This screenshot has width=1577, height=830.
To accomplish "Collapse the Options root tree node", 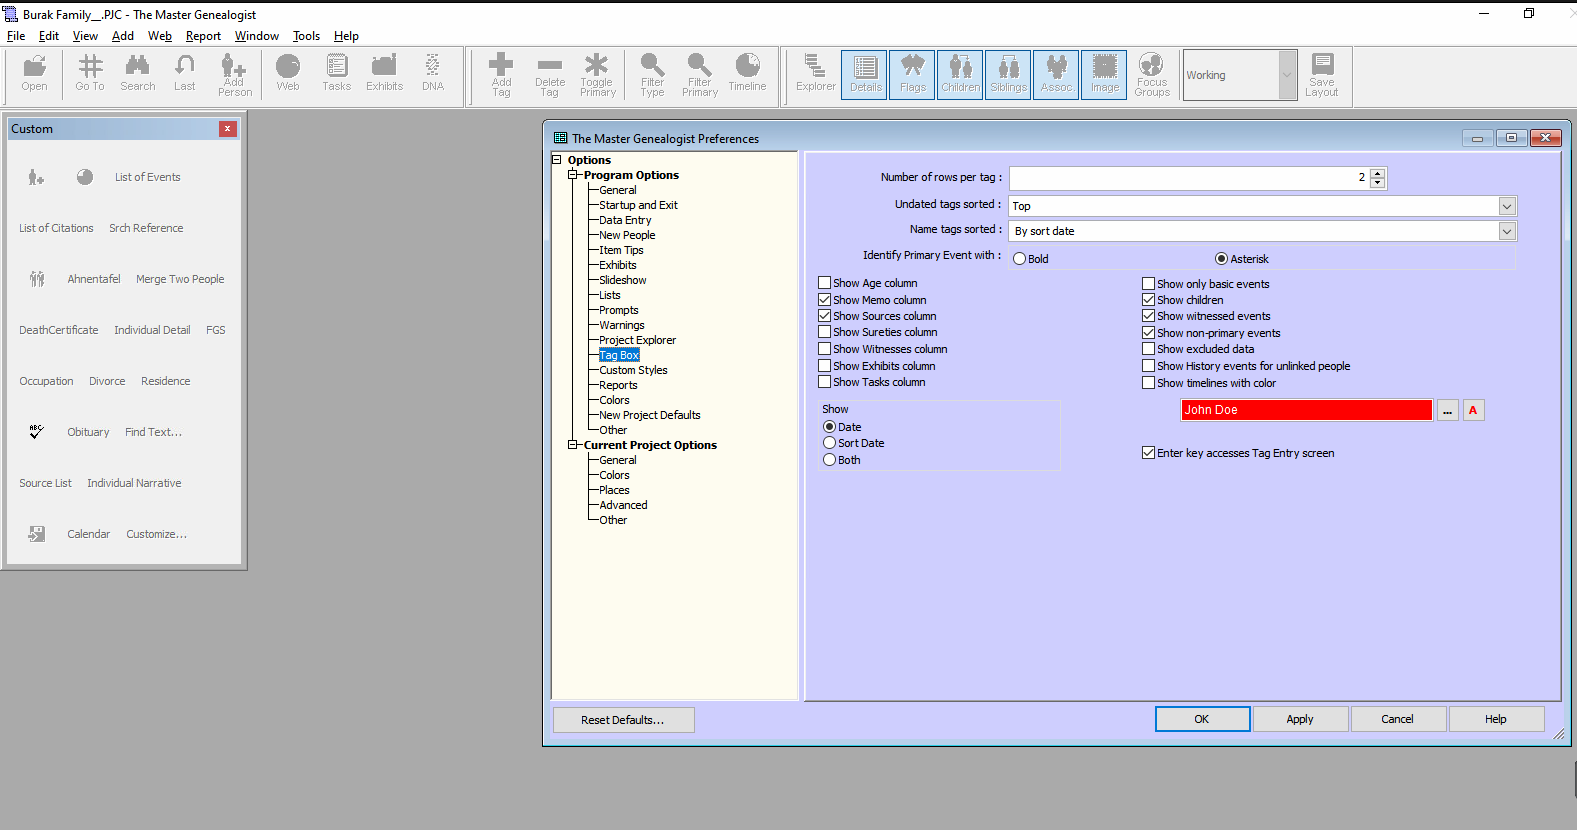I will tap(558, 160).
